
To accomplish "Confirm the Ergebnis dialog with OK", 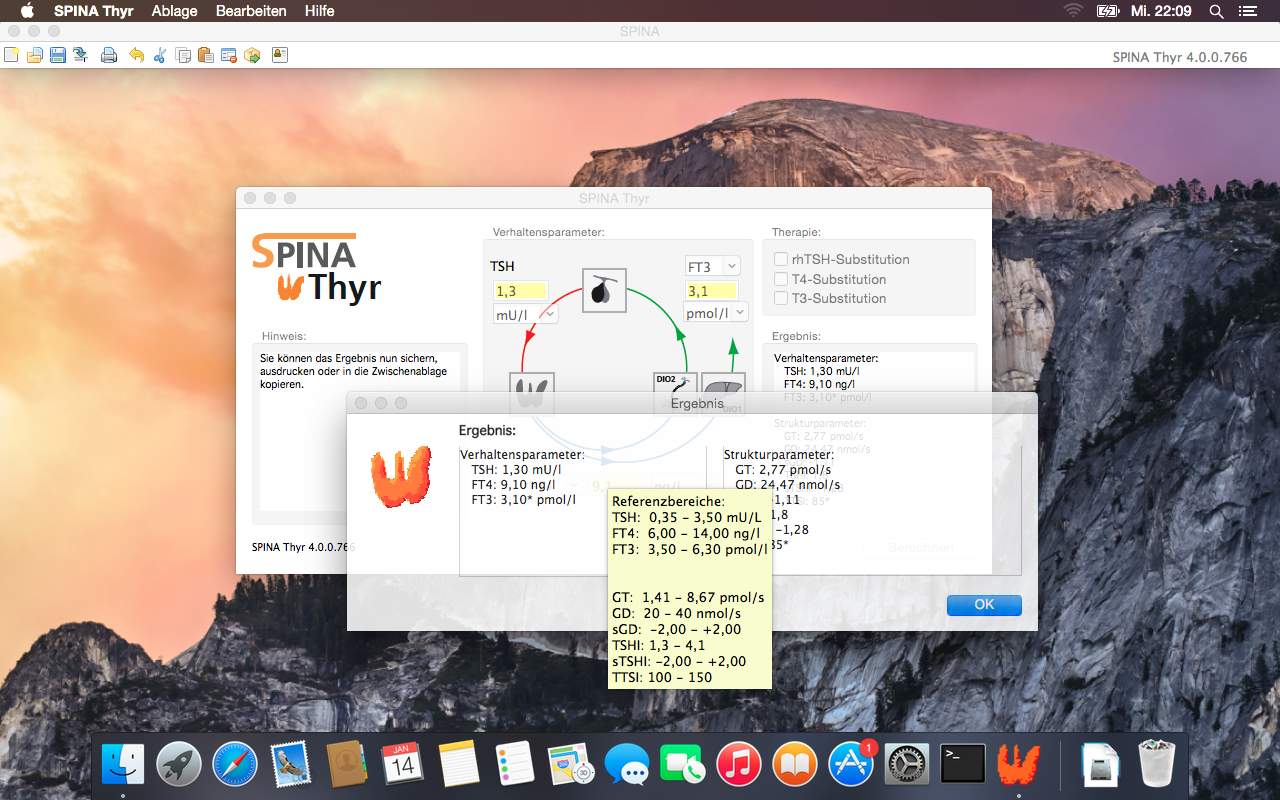I will click(x=984, y=604).
